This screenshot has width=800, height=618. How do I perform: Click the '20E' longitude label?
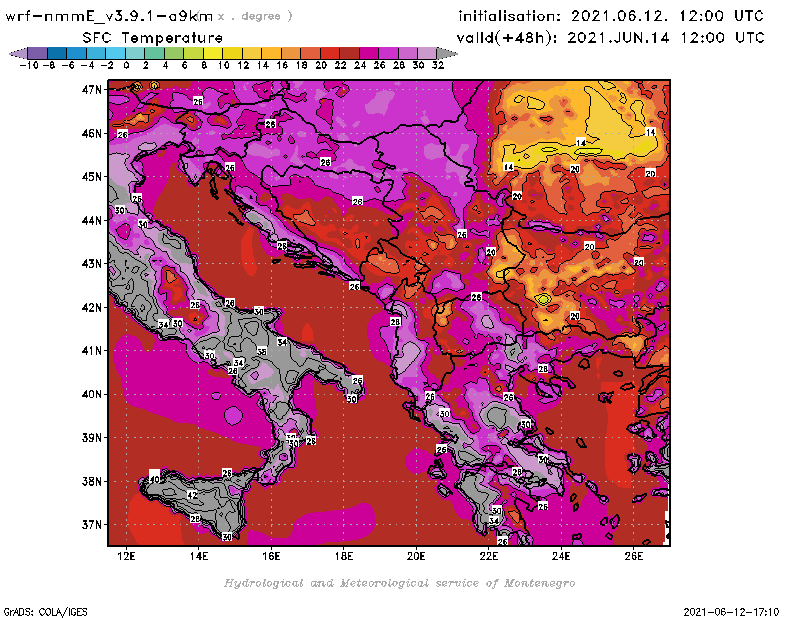click(416, 556)
